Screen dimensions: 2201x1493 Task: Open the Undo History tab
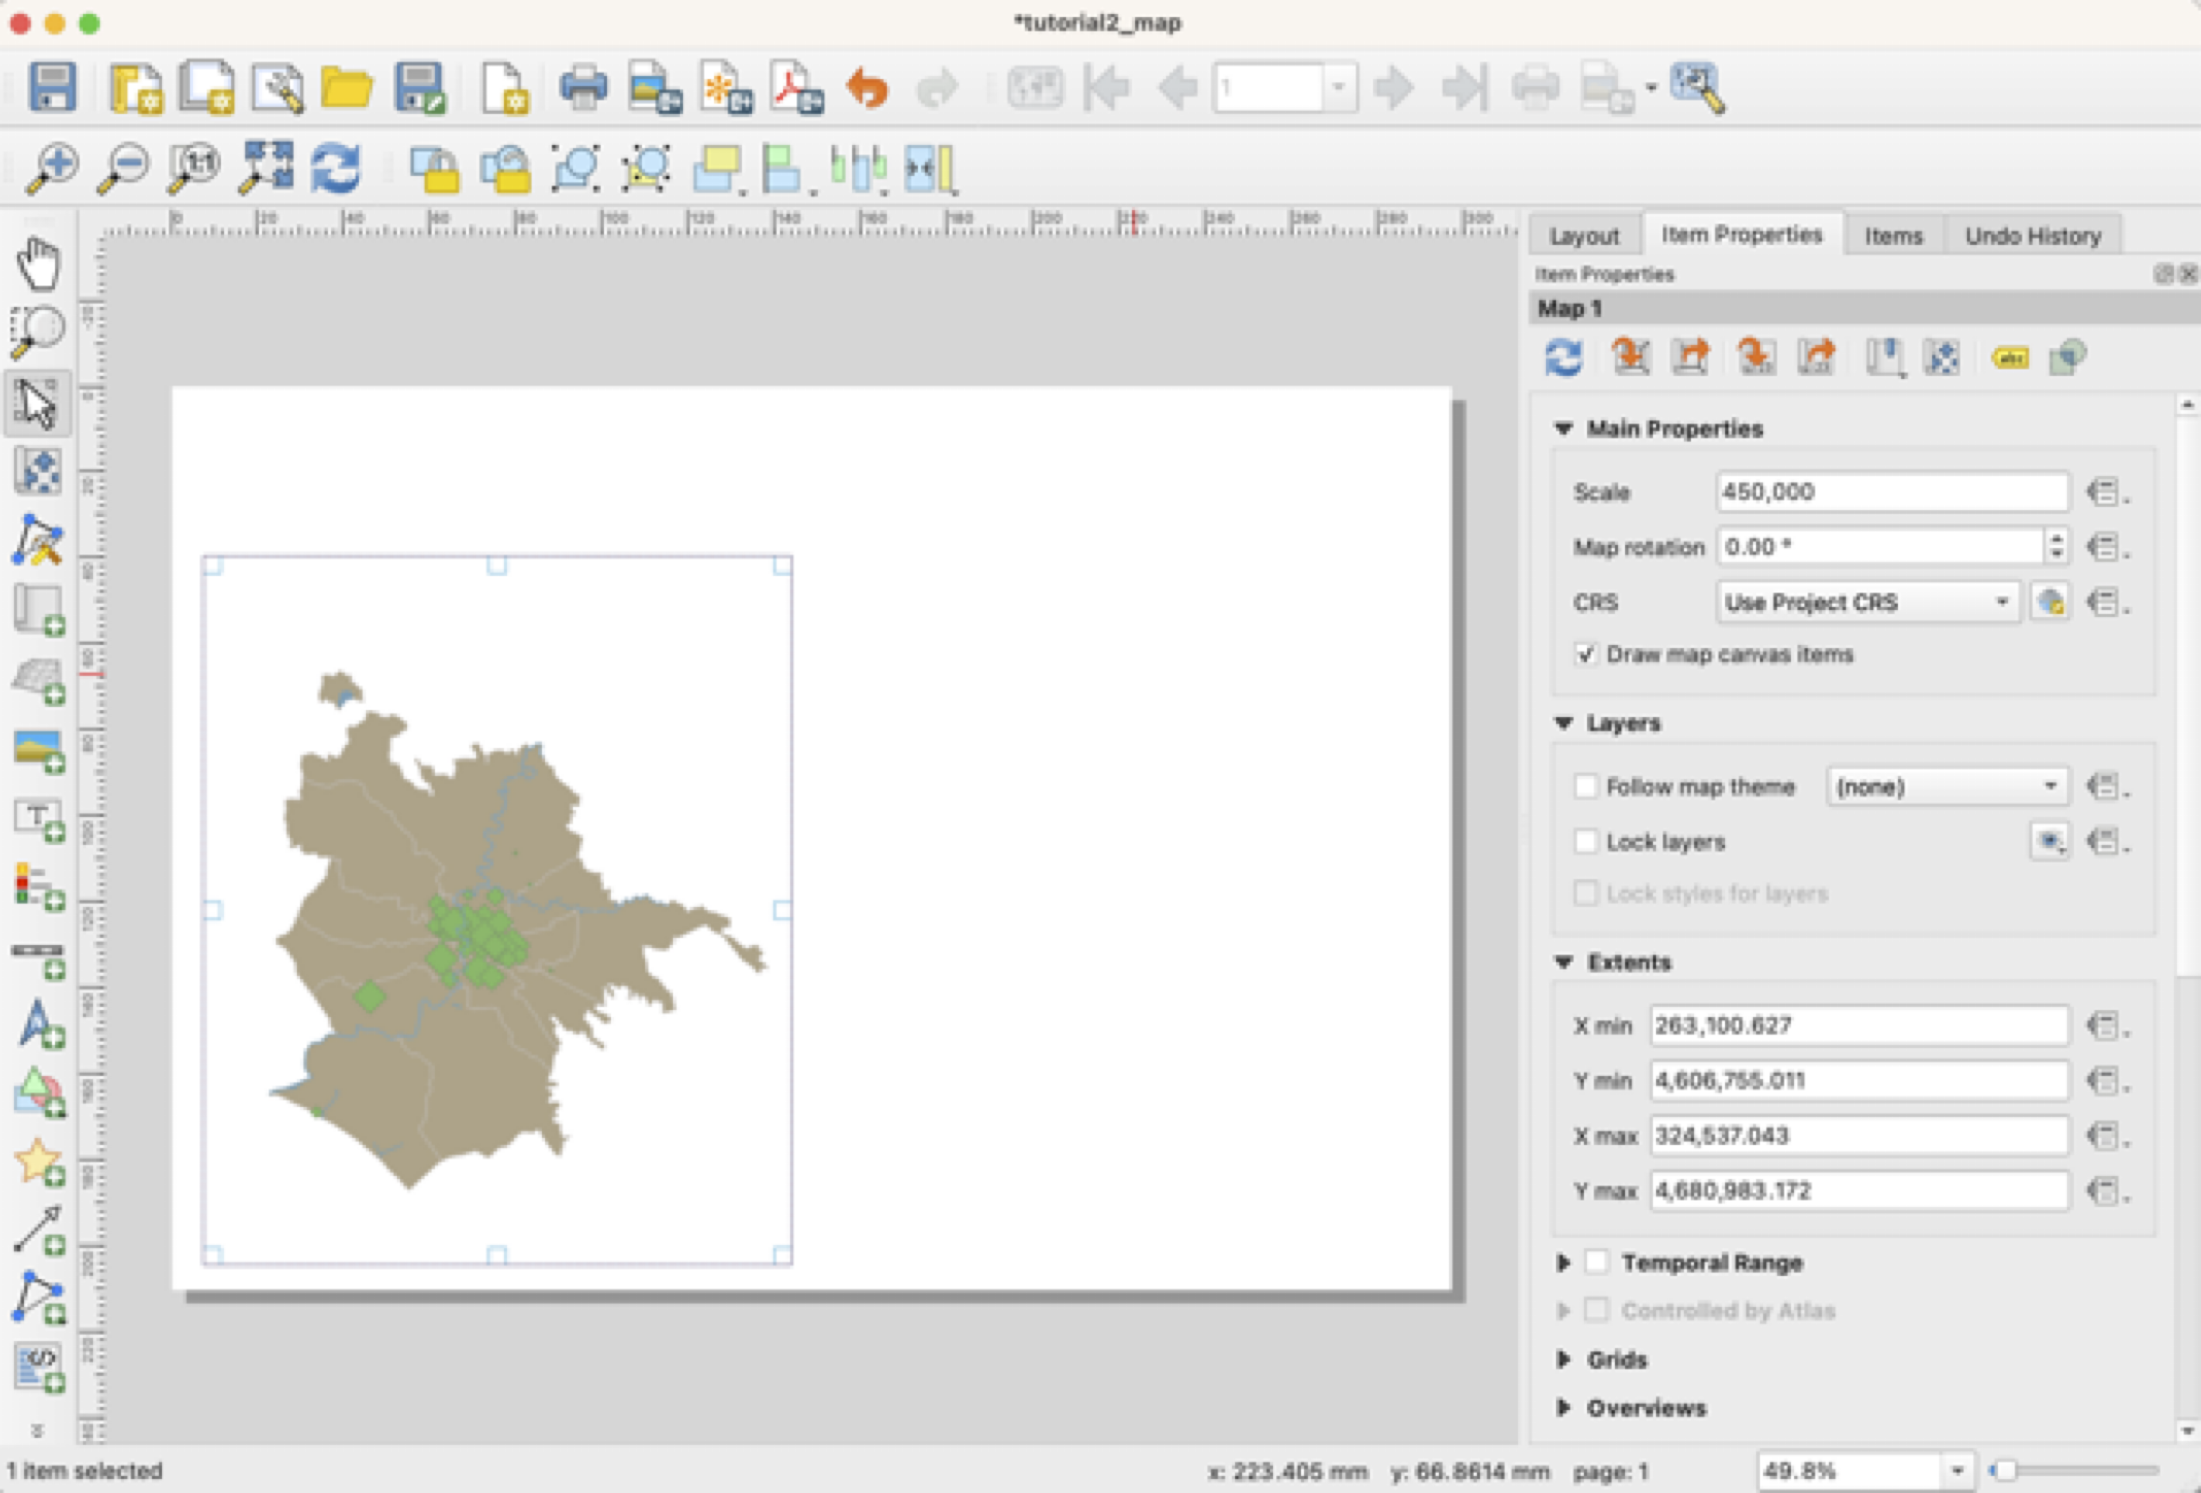2032,236
